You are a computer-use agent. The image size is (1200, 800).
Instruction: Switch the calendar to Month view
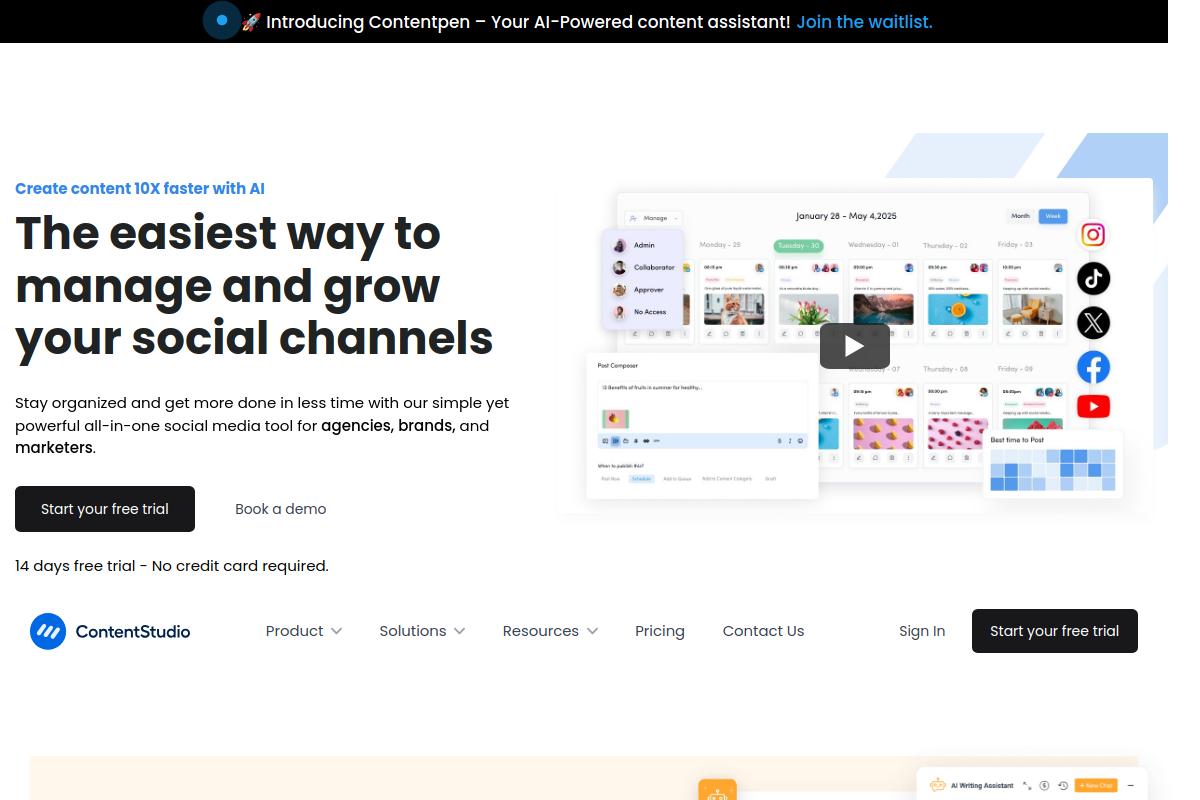coord(1020,216)
